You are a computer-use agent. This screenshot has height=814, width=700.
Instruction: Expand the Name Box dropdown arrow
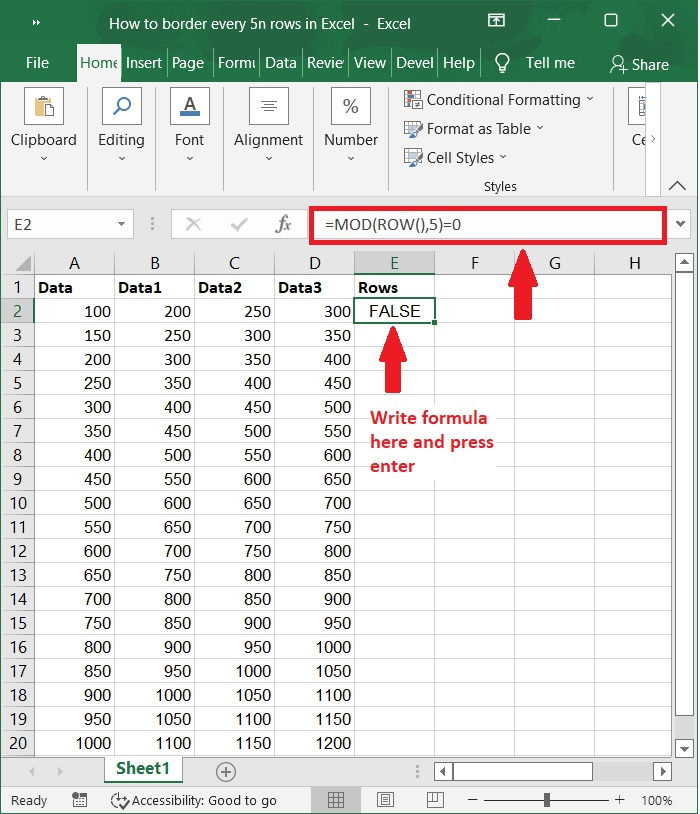[121, 225]
